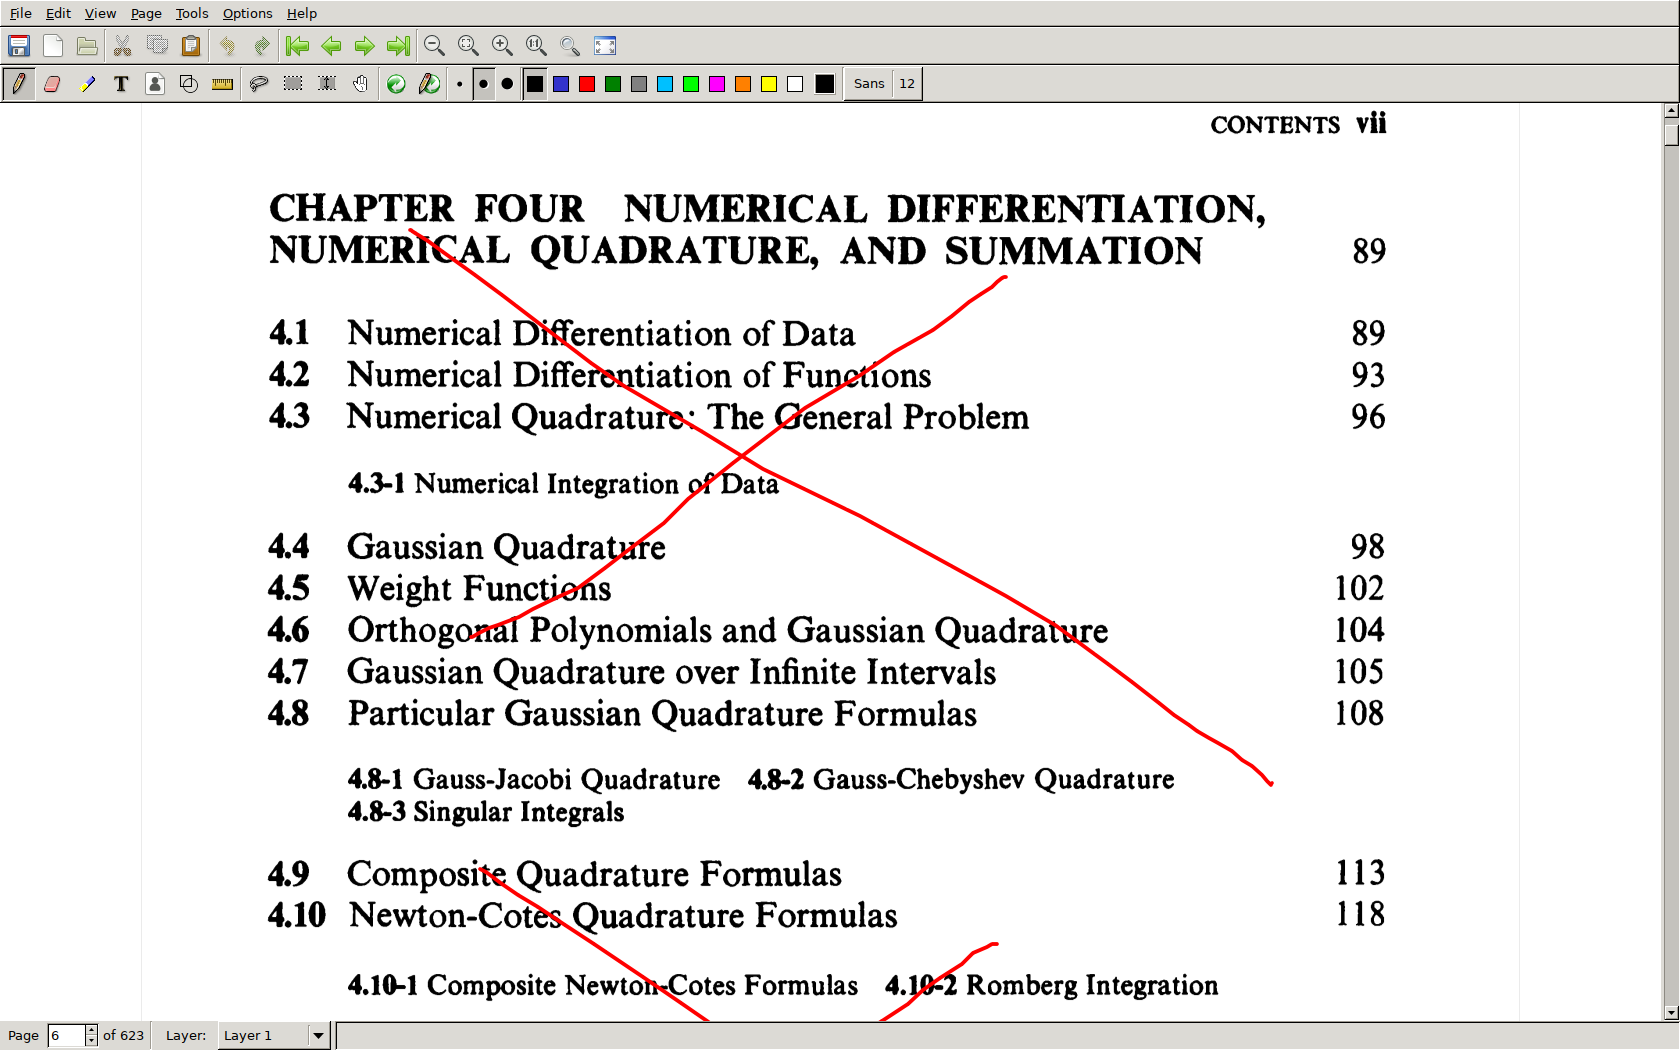Choose the Hand tool
The height and width of the screenshot is (1050, 1680).
361,84
